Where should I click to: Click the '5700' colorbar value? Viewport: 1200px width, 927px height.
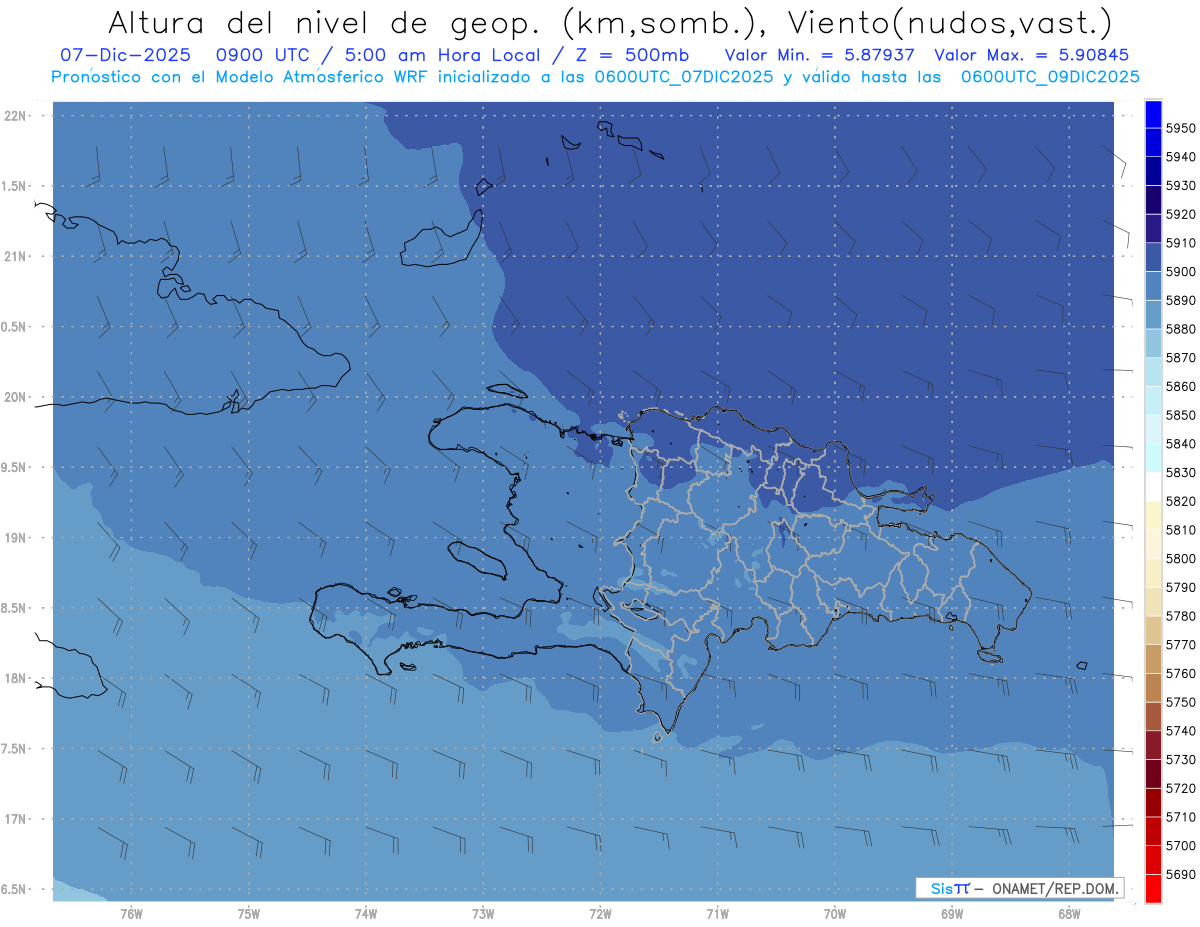point(1180,846)
